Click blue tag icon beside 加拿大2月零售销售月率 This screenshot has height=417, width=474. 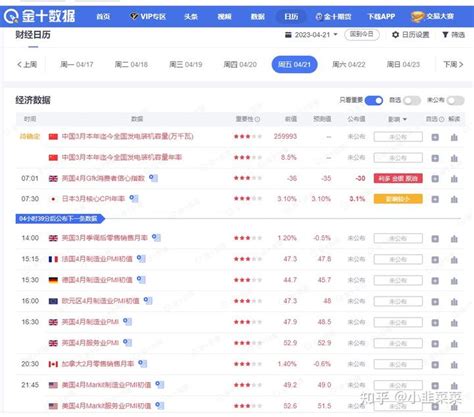[x=143, y=364]
